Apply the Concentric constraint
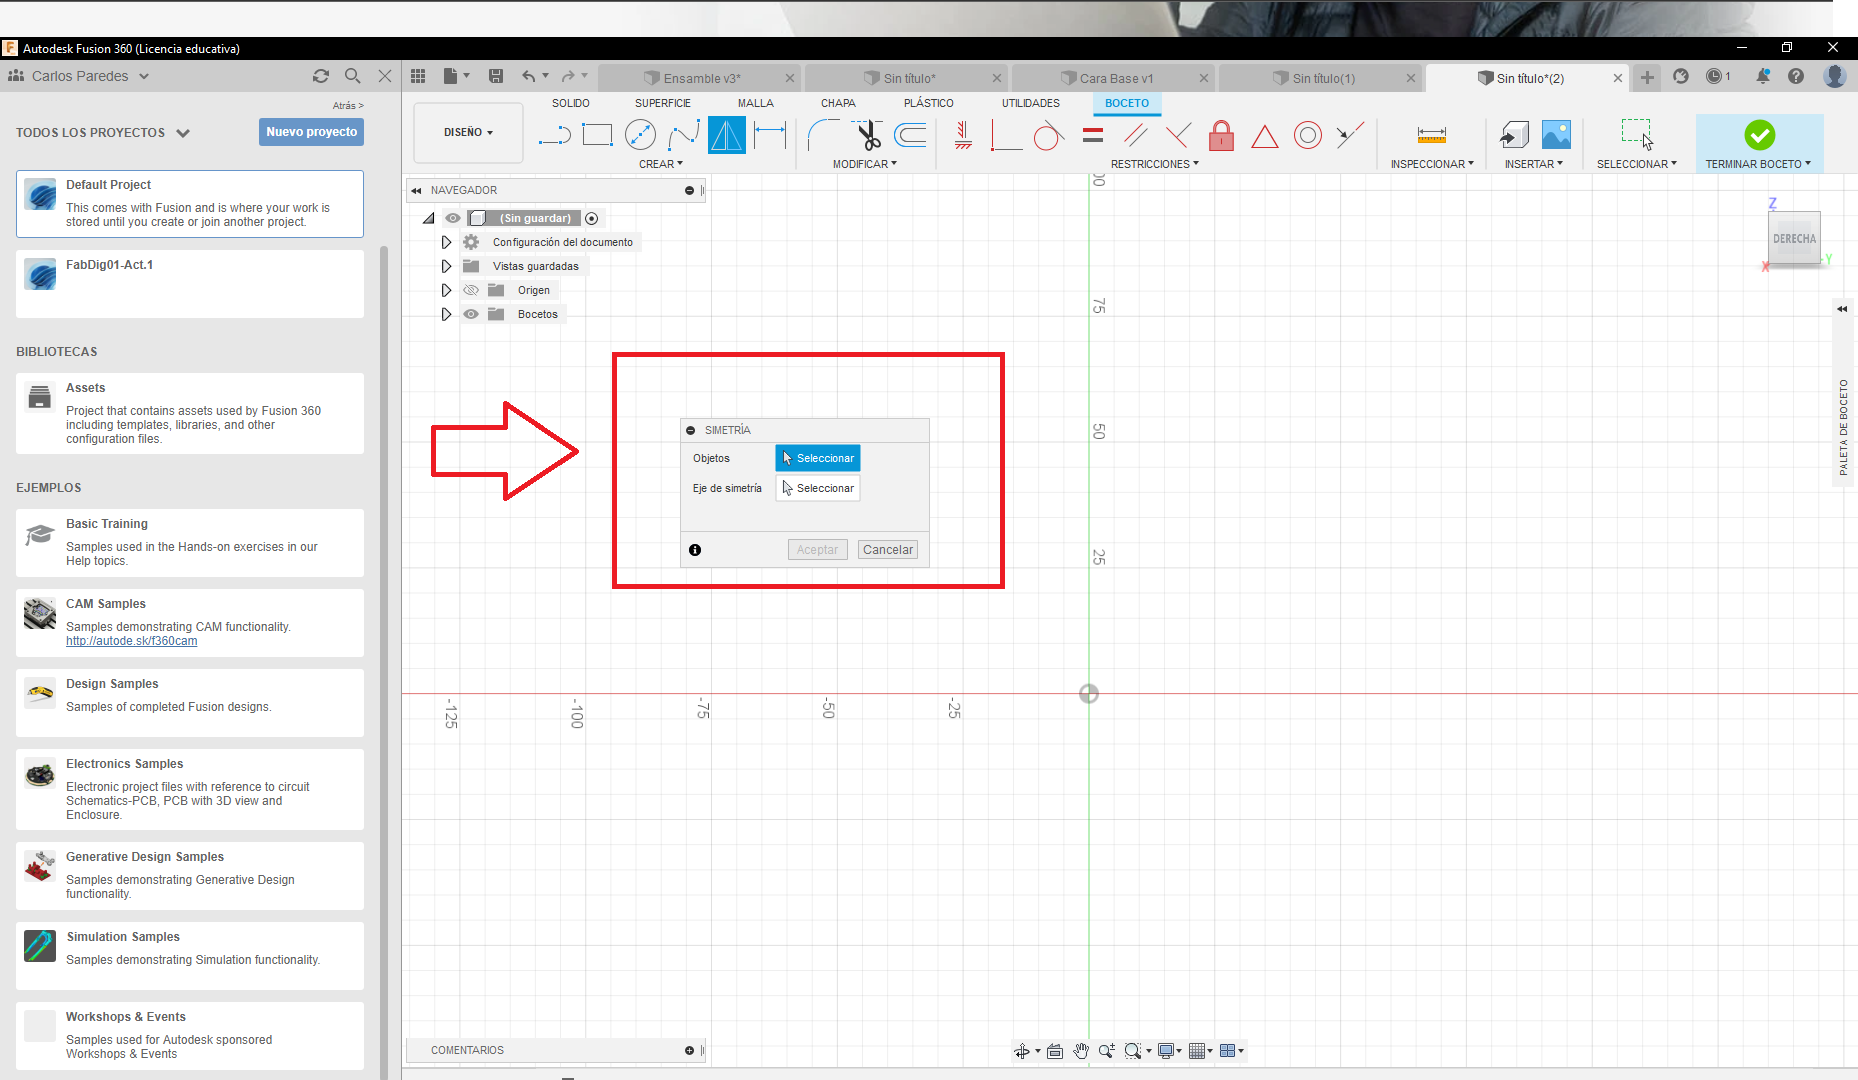1858x1080 pixels. (1308, 135)
